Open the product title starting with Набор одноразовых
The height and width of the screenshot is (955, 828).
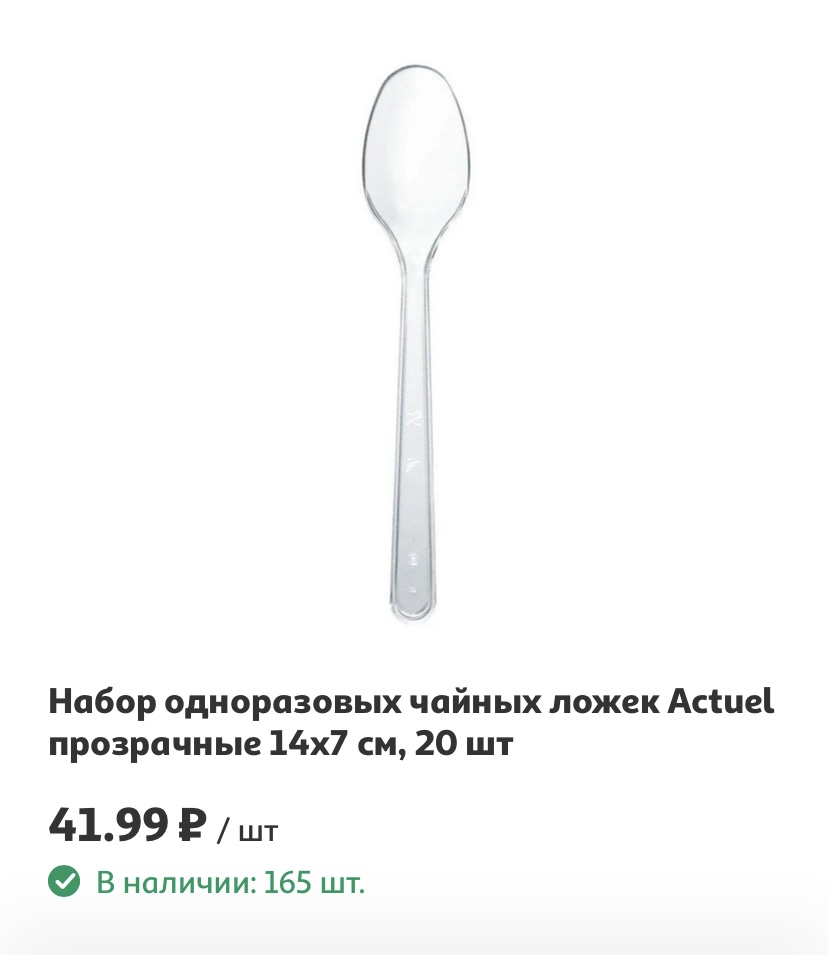coord(411,722)
